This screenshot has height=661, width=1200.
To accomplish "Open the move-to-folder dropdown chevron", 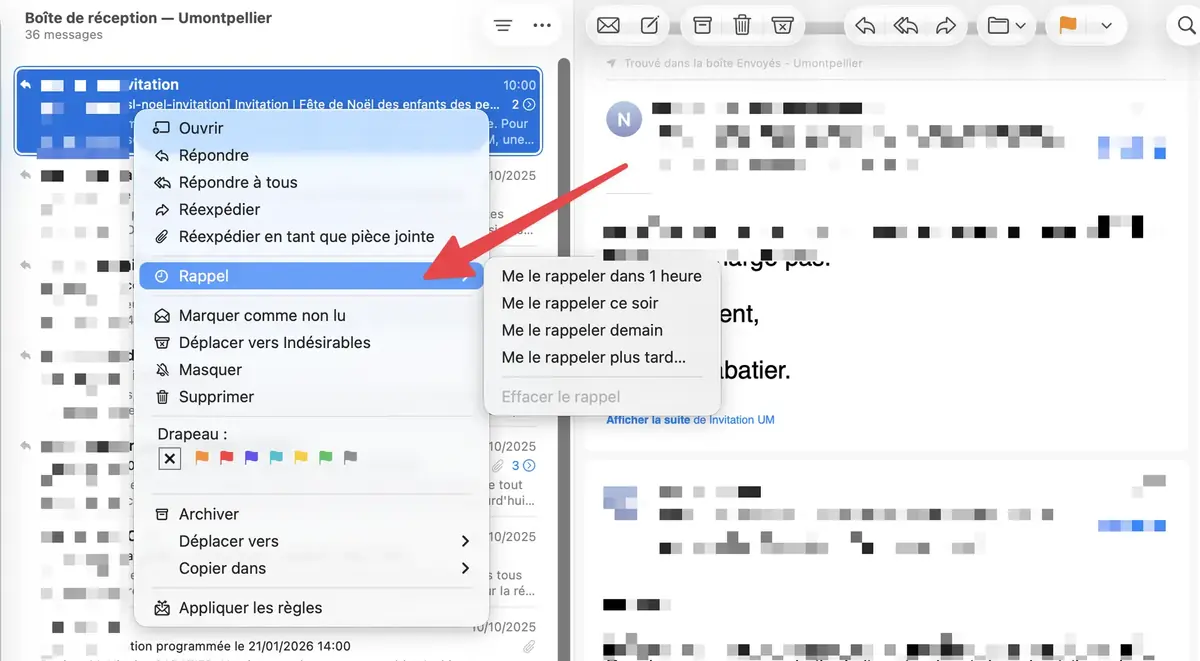I will 1021,24.
